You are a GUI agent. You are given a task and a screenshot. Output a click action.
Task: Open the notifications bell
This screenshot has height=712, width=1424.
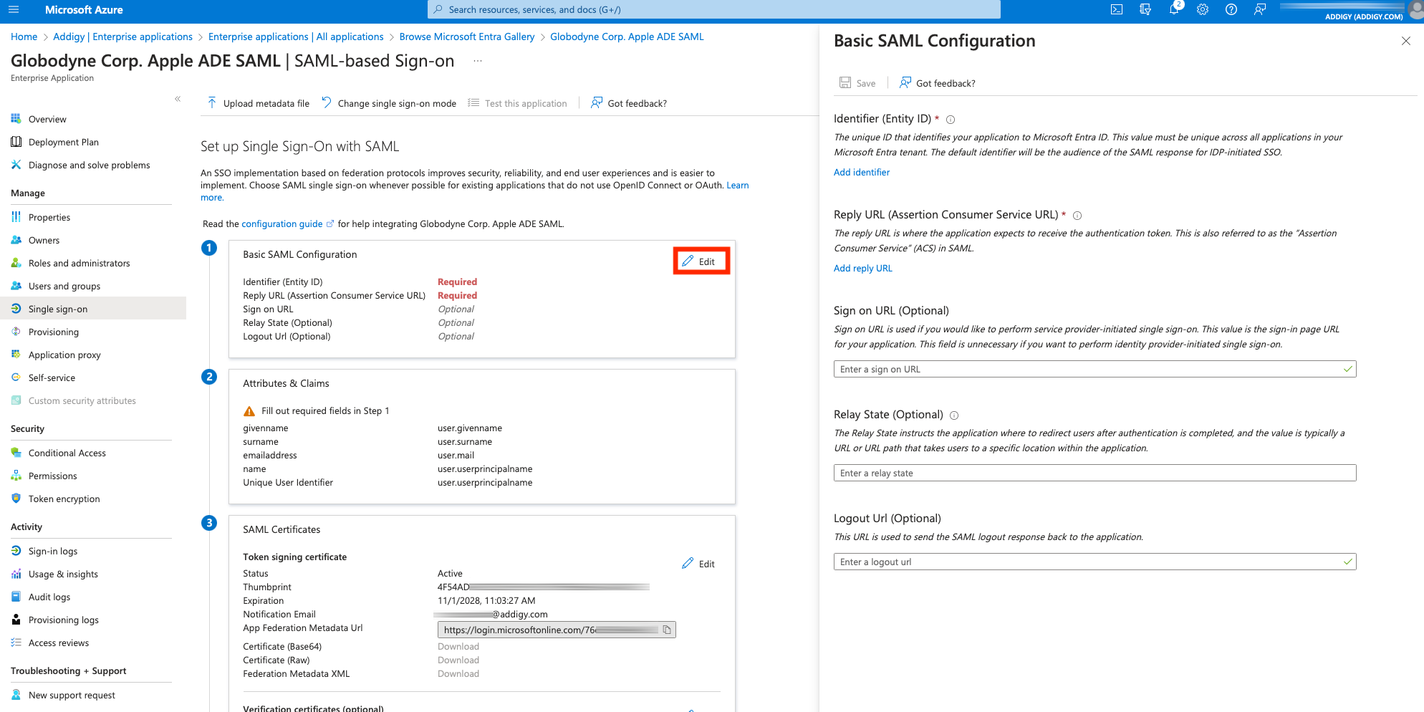[x=1175, y=10]
